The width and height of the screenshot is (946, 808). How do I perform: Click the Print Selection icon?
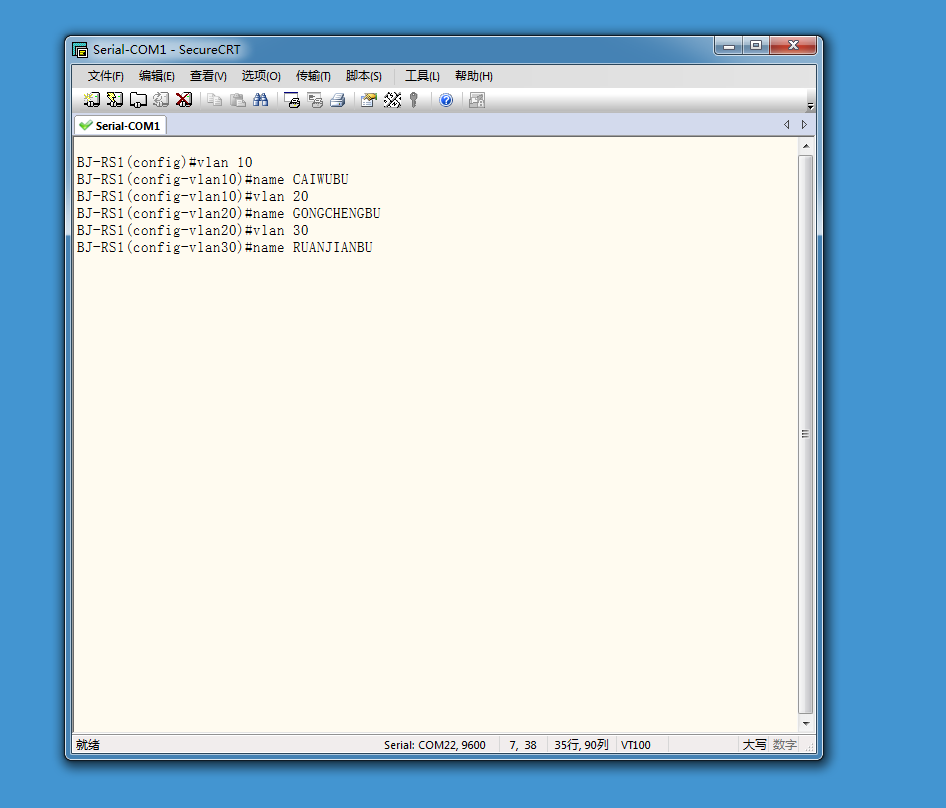pos(315,100)
